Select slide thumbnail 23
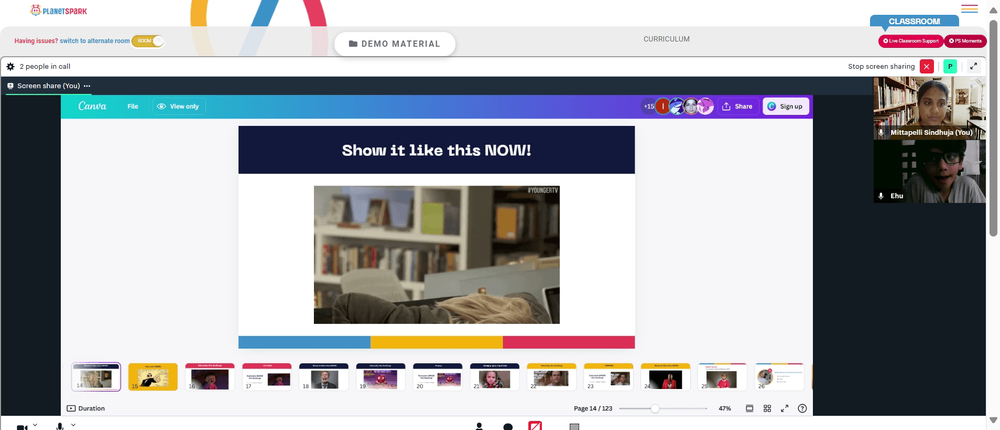Screen dimensions: 1000x430 [608, 376]
